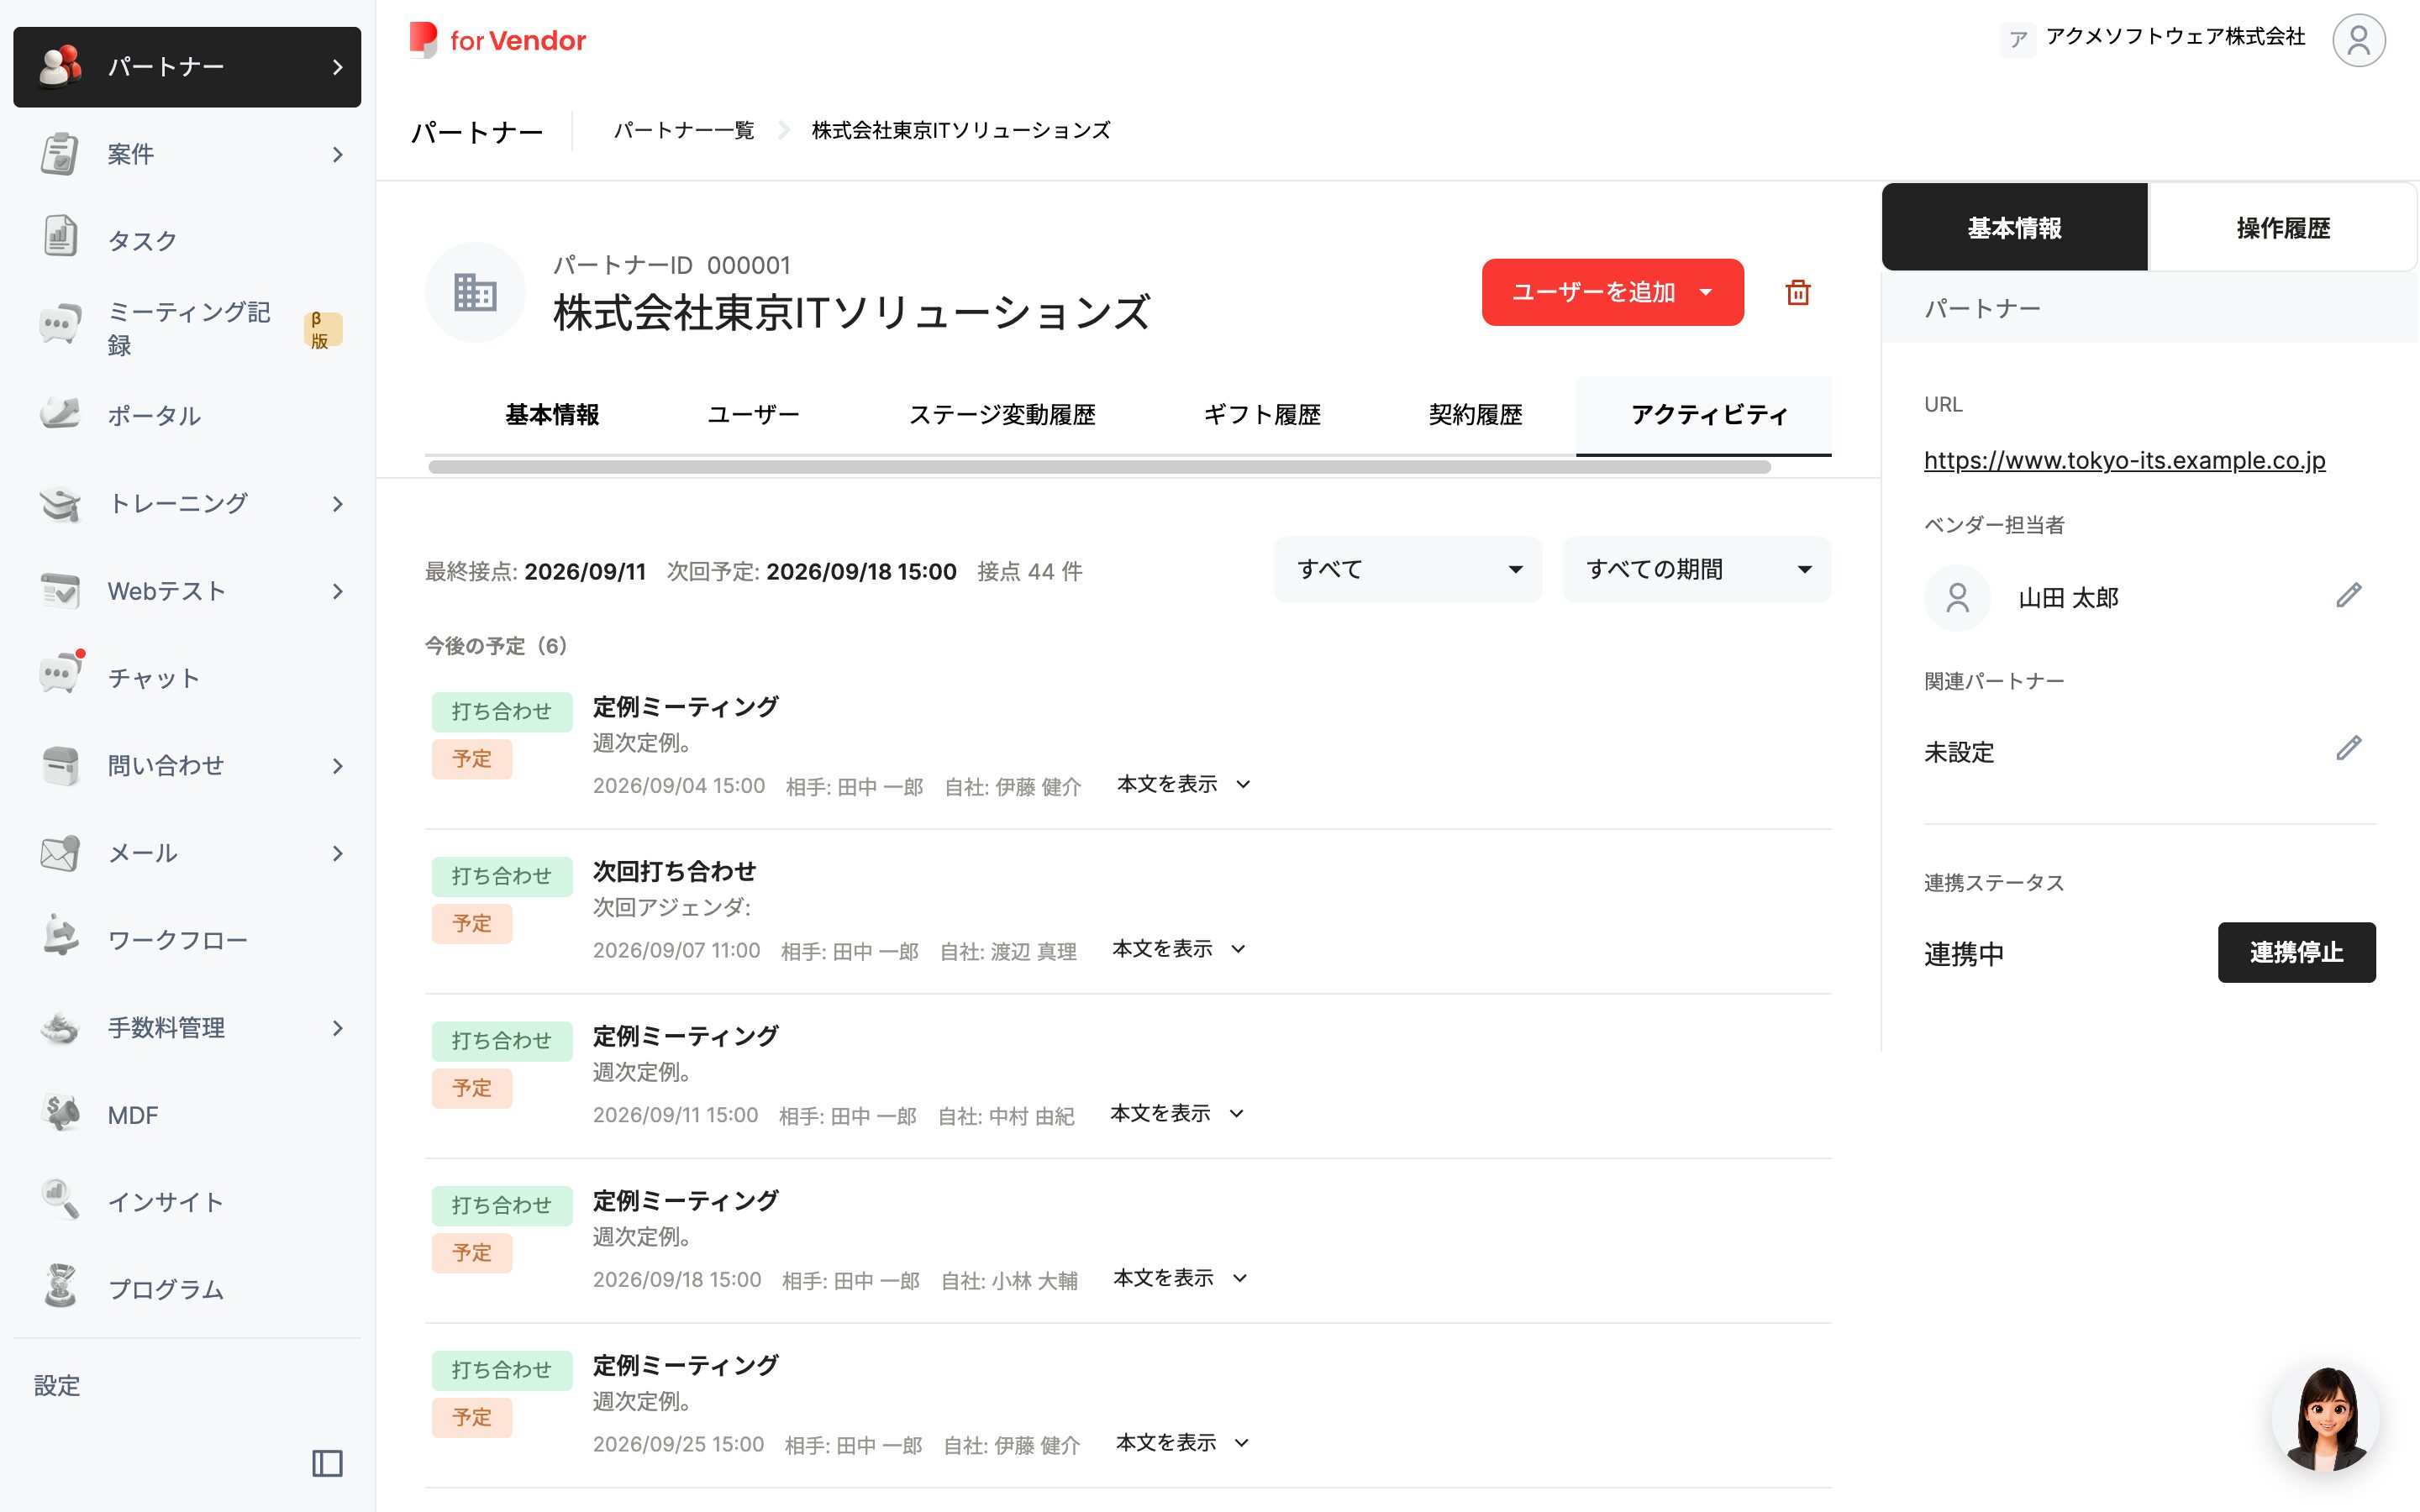Click the 手数料管理 icon
Image resolution: width=2420 pixels, height=1512 pixels.
click(60, 1027)
